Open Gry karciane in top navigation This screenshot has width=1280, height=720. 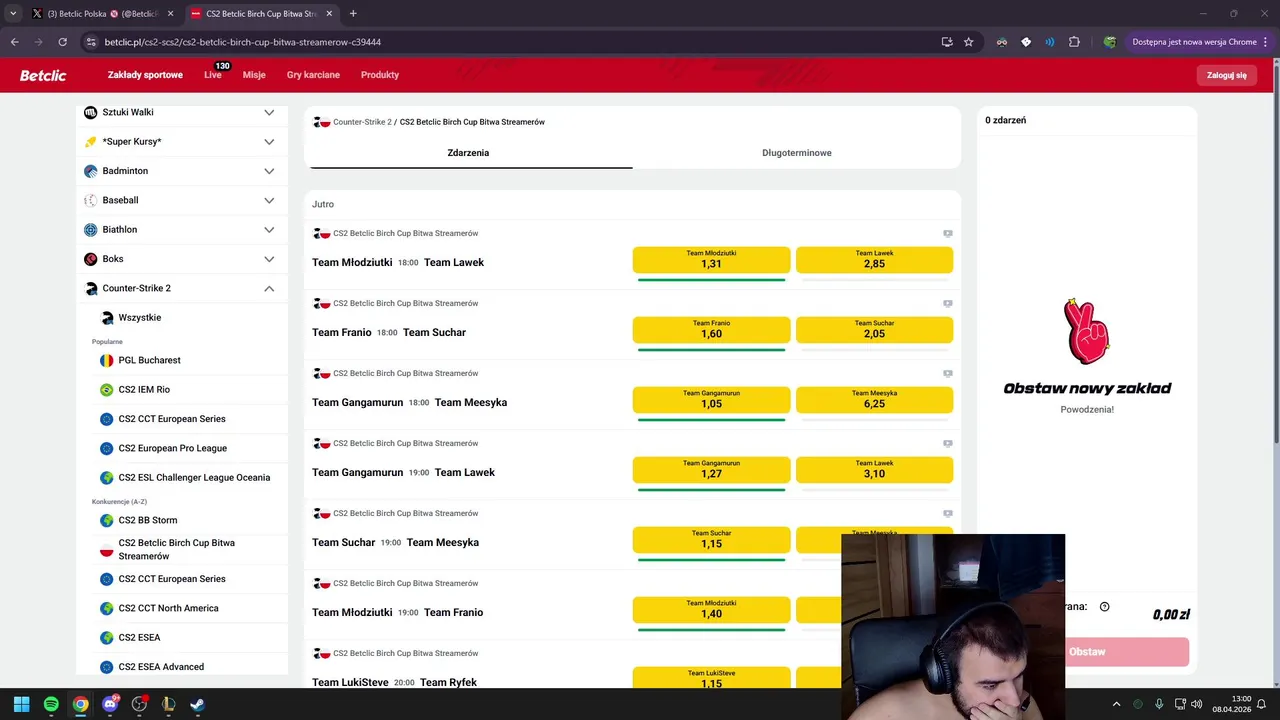313,75
